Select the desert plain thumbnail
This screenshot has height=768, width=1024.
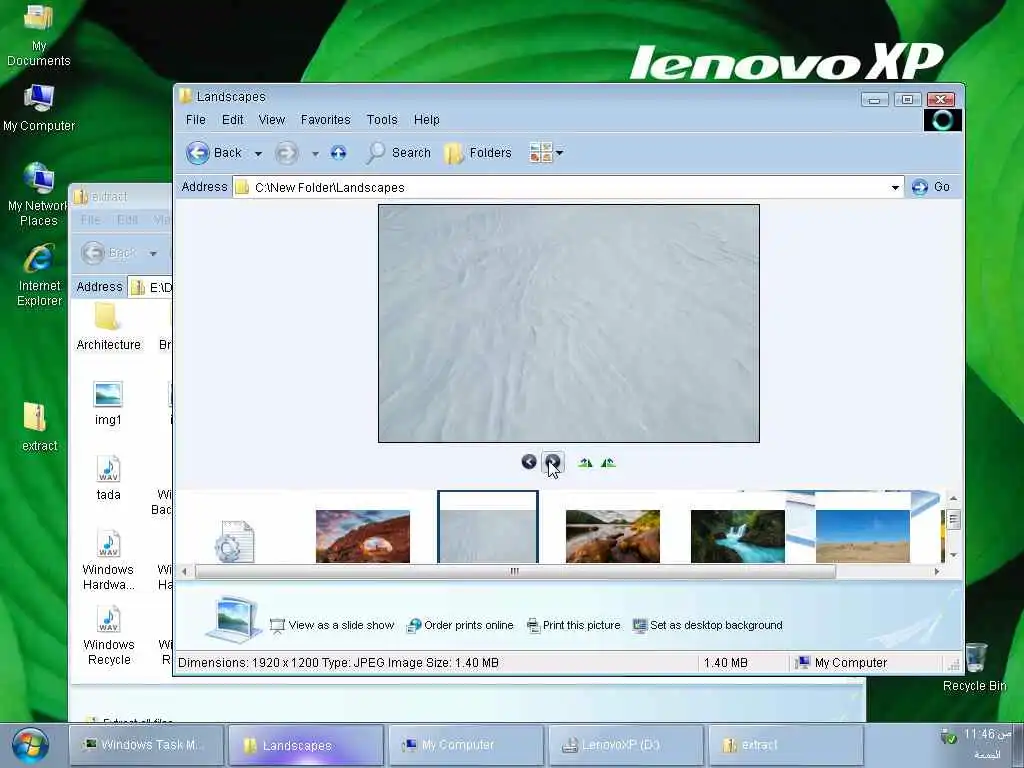863,536
